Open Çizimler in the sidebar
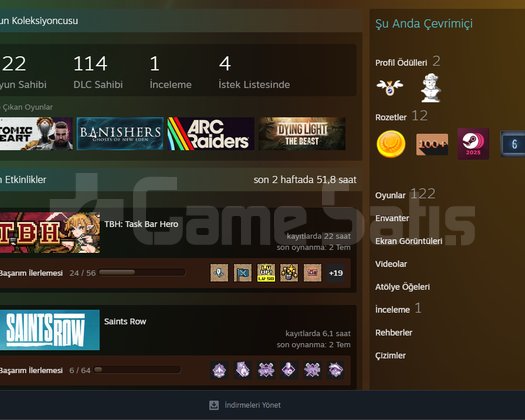The width and height of the screenshot is (525, 420). pos(390,356)
